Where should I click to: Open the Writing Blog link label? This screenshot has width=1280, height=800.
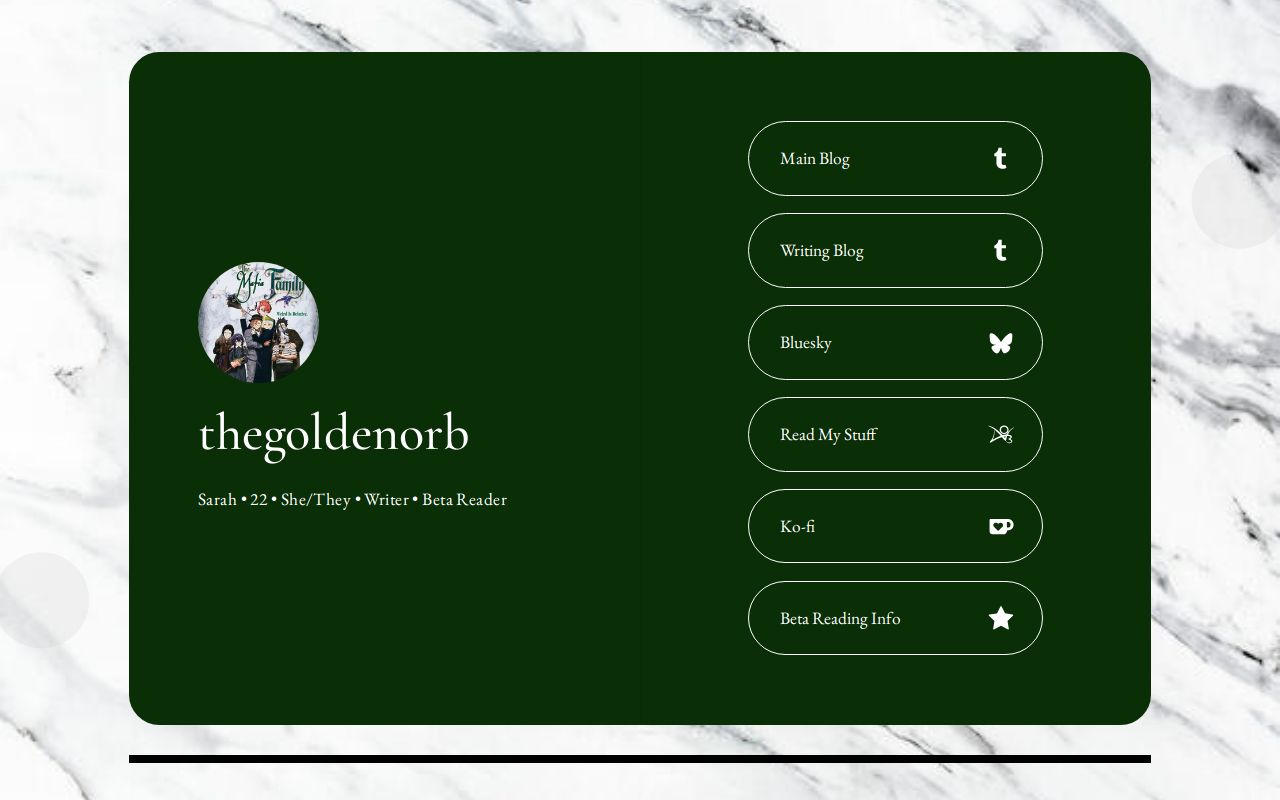pos(822,250)
